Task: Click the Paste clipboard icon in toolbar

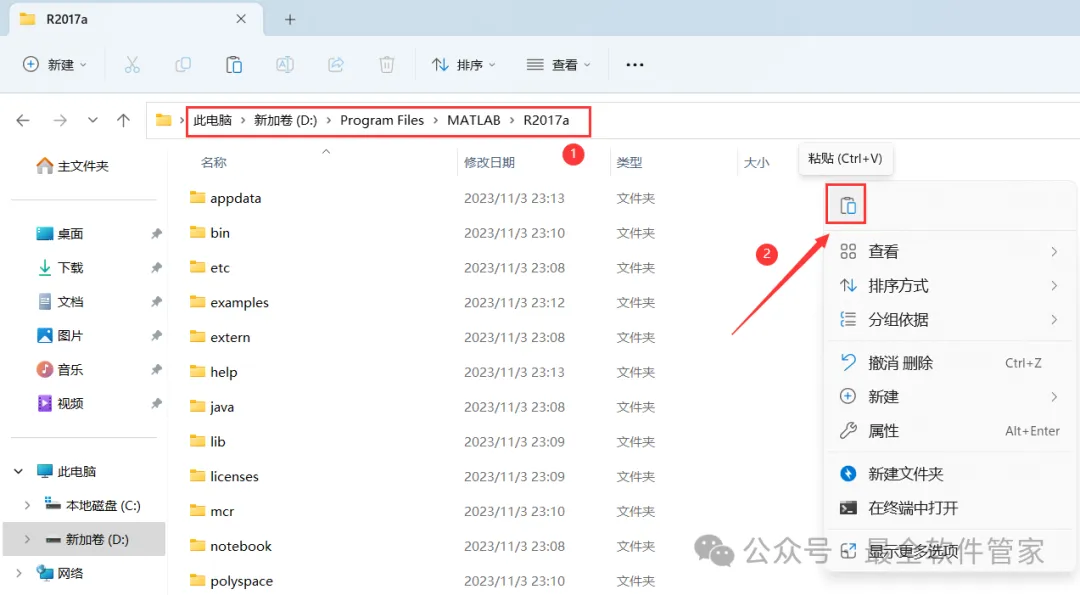Action: click(x=233, y=65)
